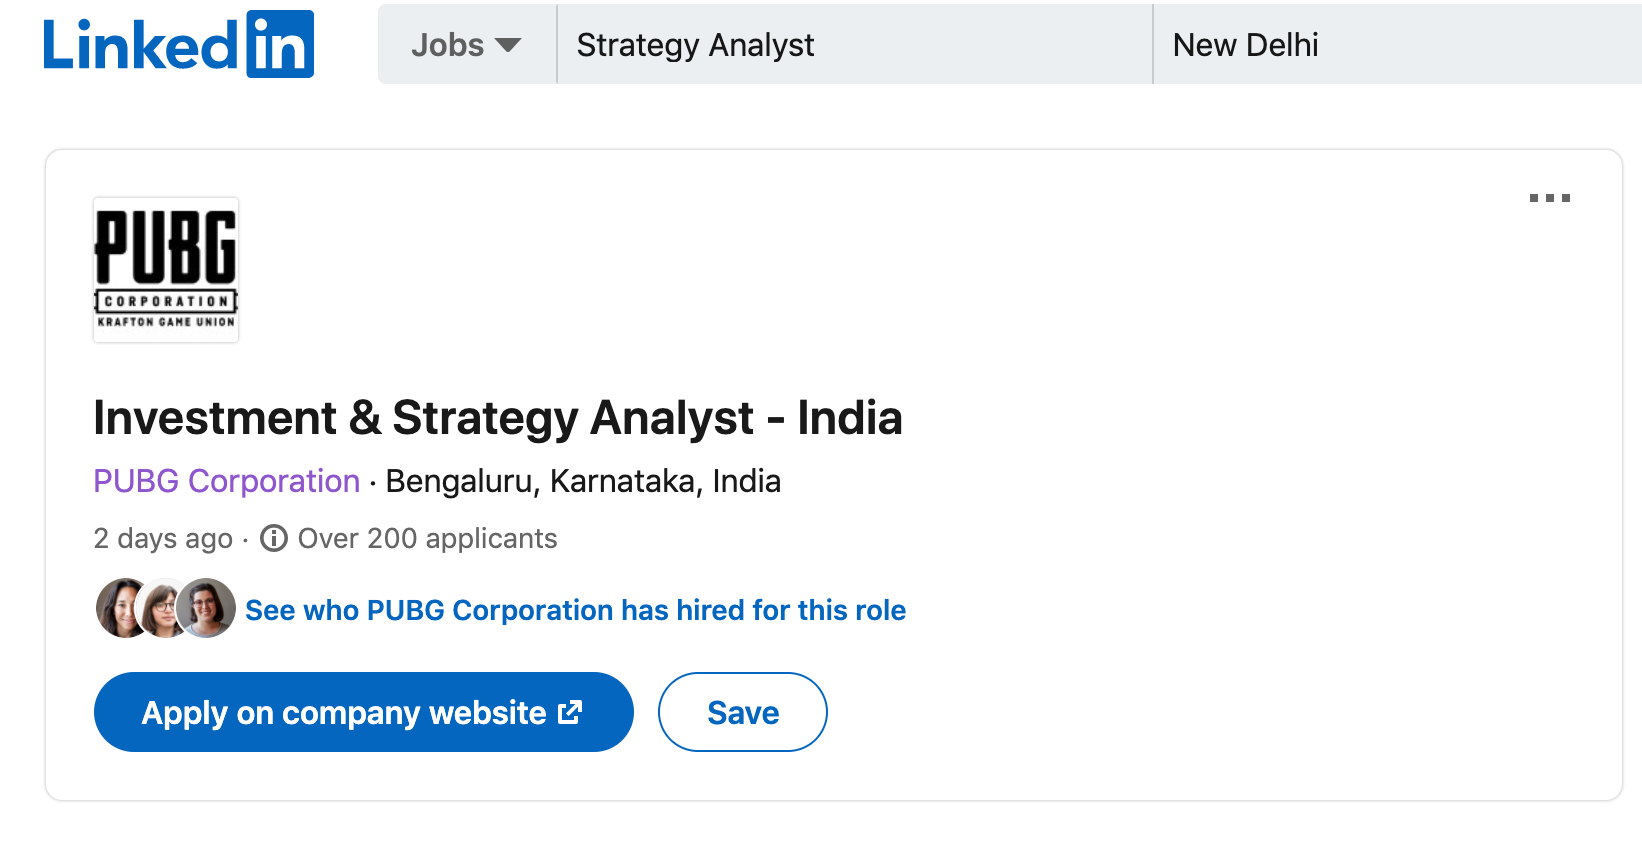Click the 2 days ago posting date

click(162, 539)
